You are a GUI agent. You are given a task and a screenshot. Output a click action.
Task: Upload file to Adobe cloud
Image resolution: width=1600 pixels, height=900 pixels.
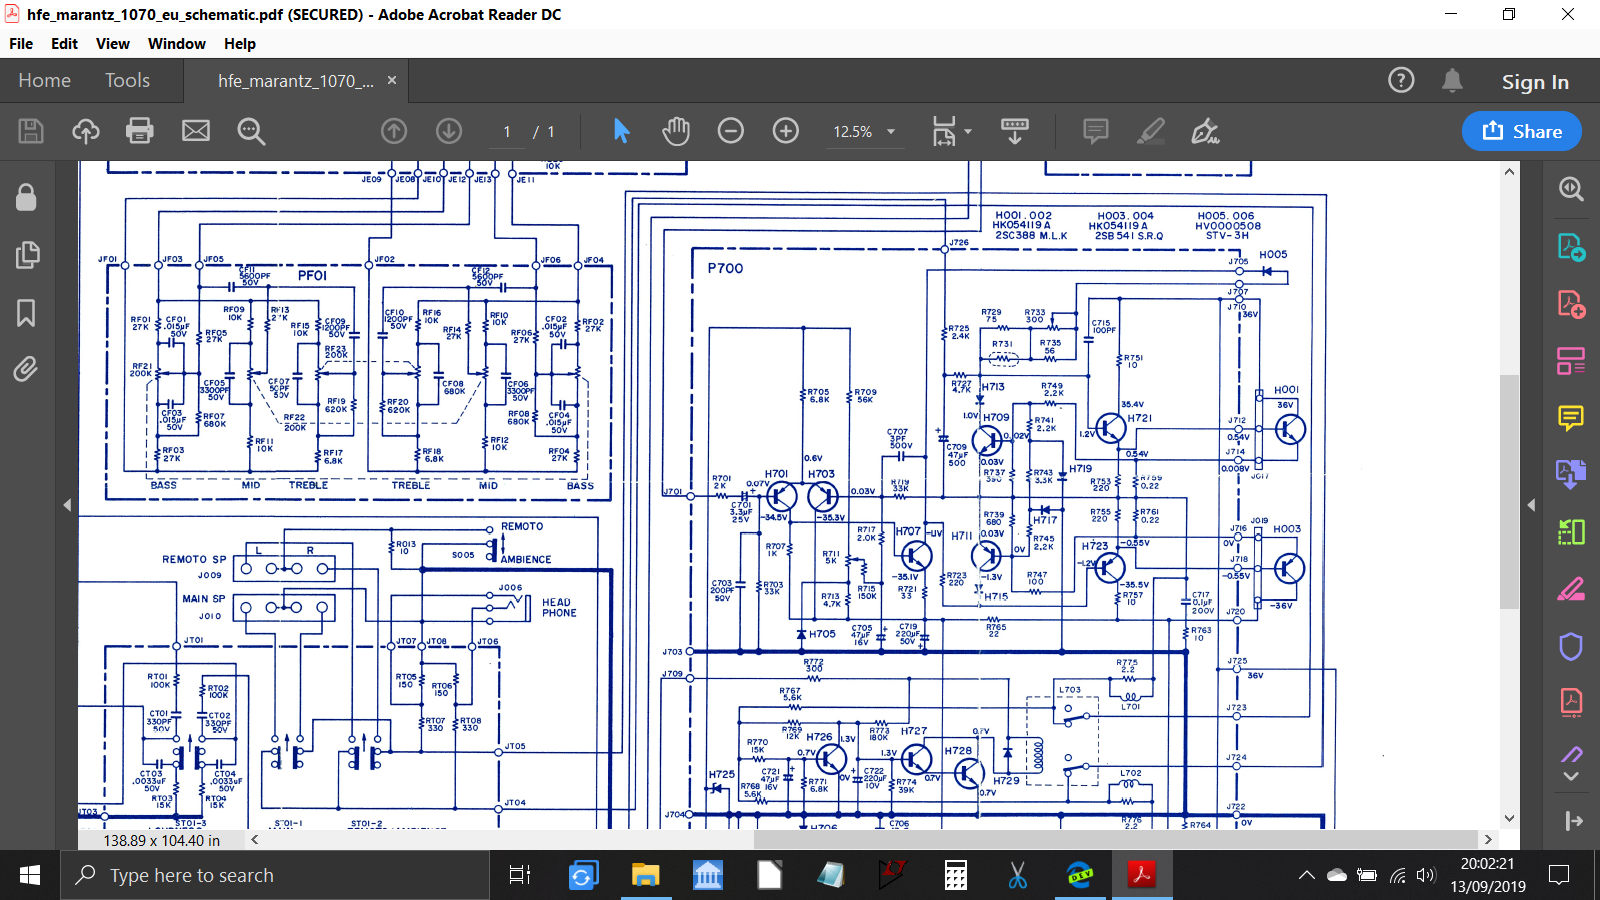coord(86,131)
